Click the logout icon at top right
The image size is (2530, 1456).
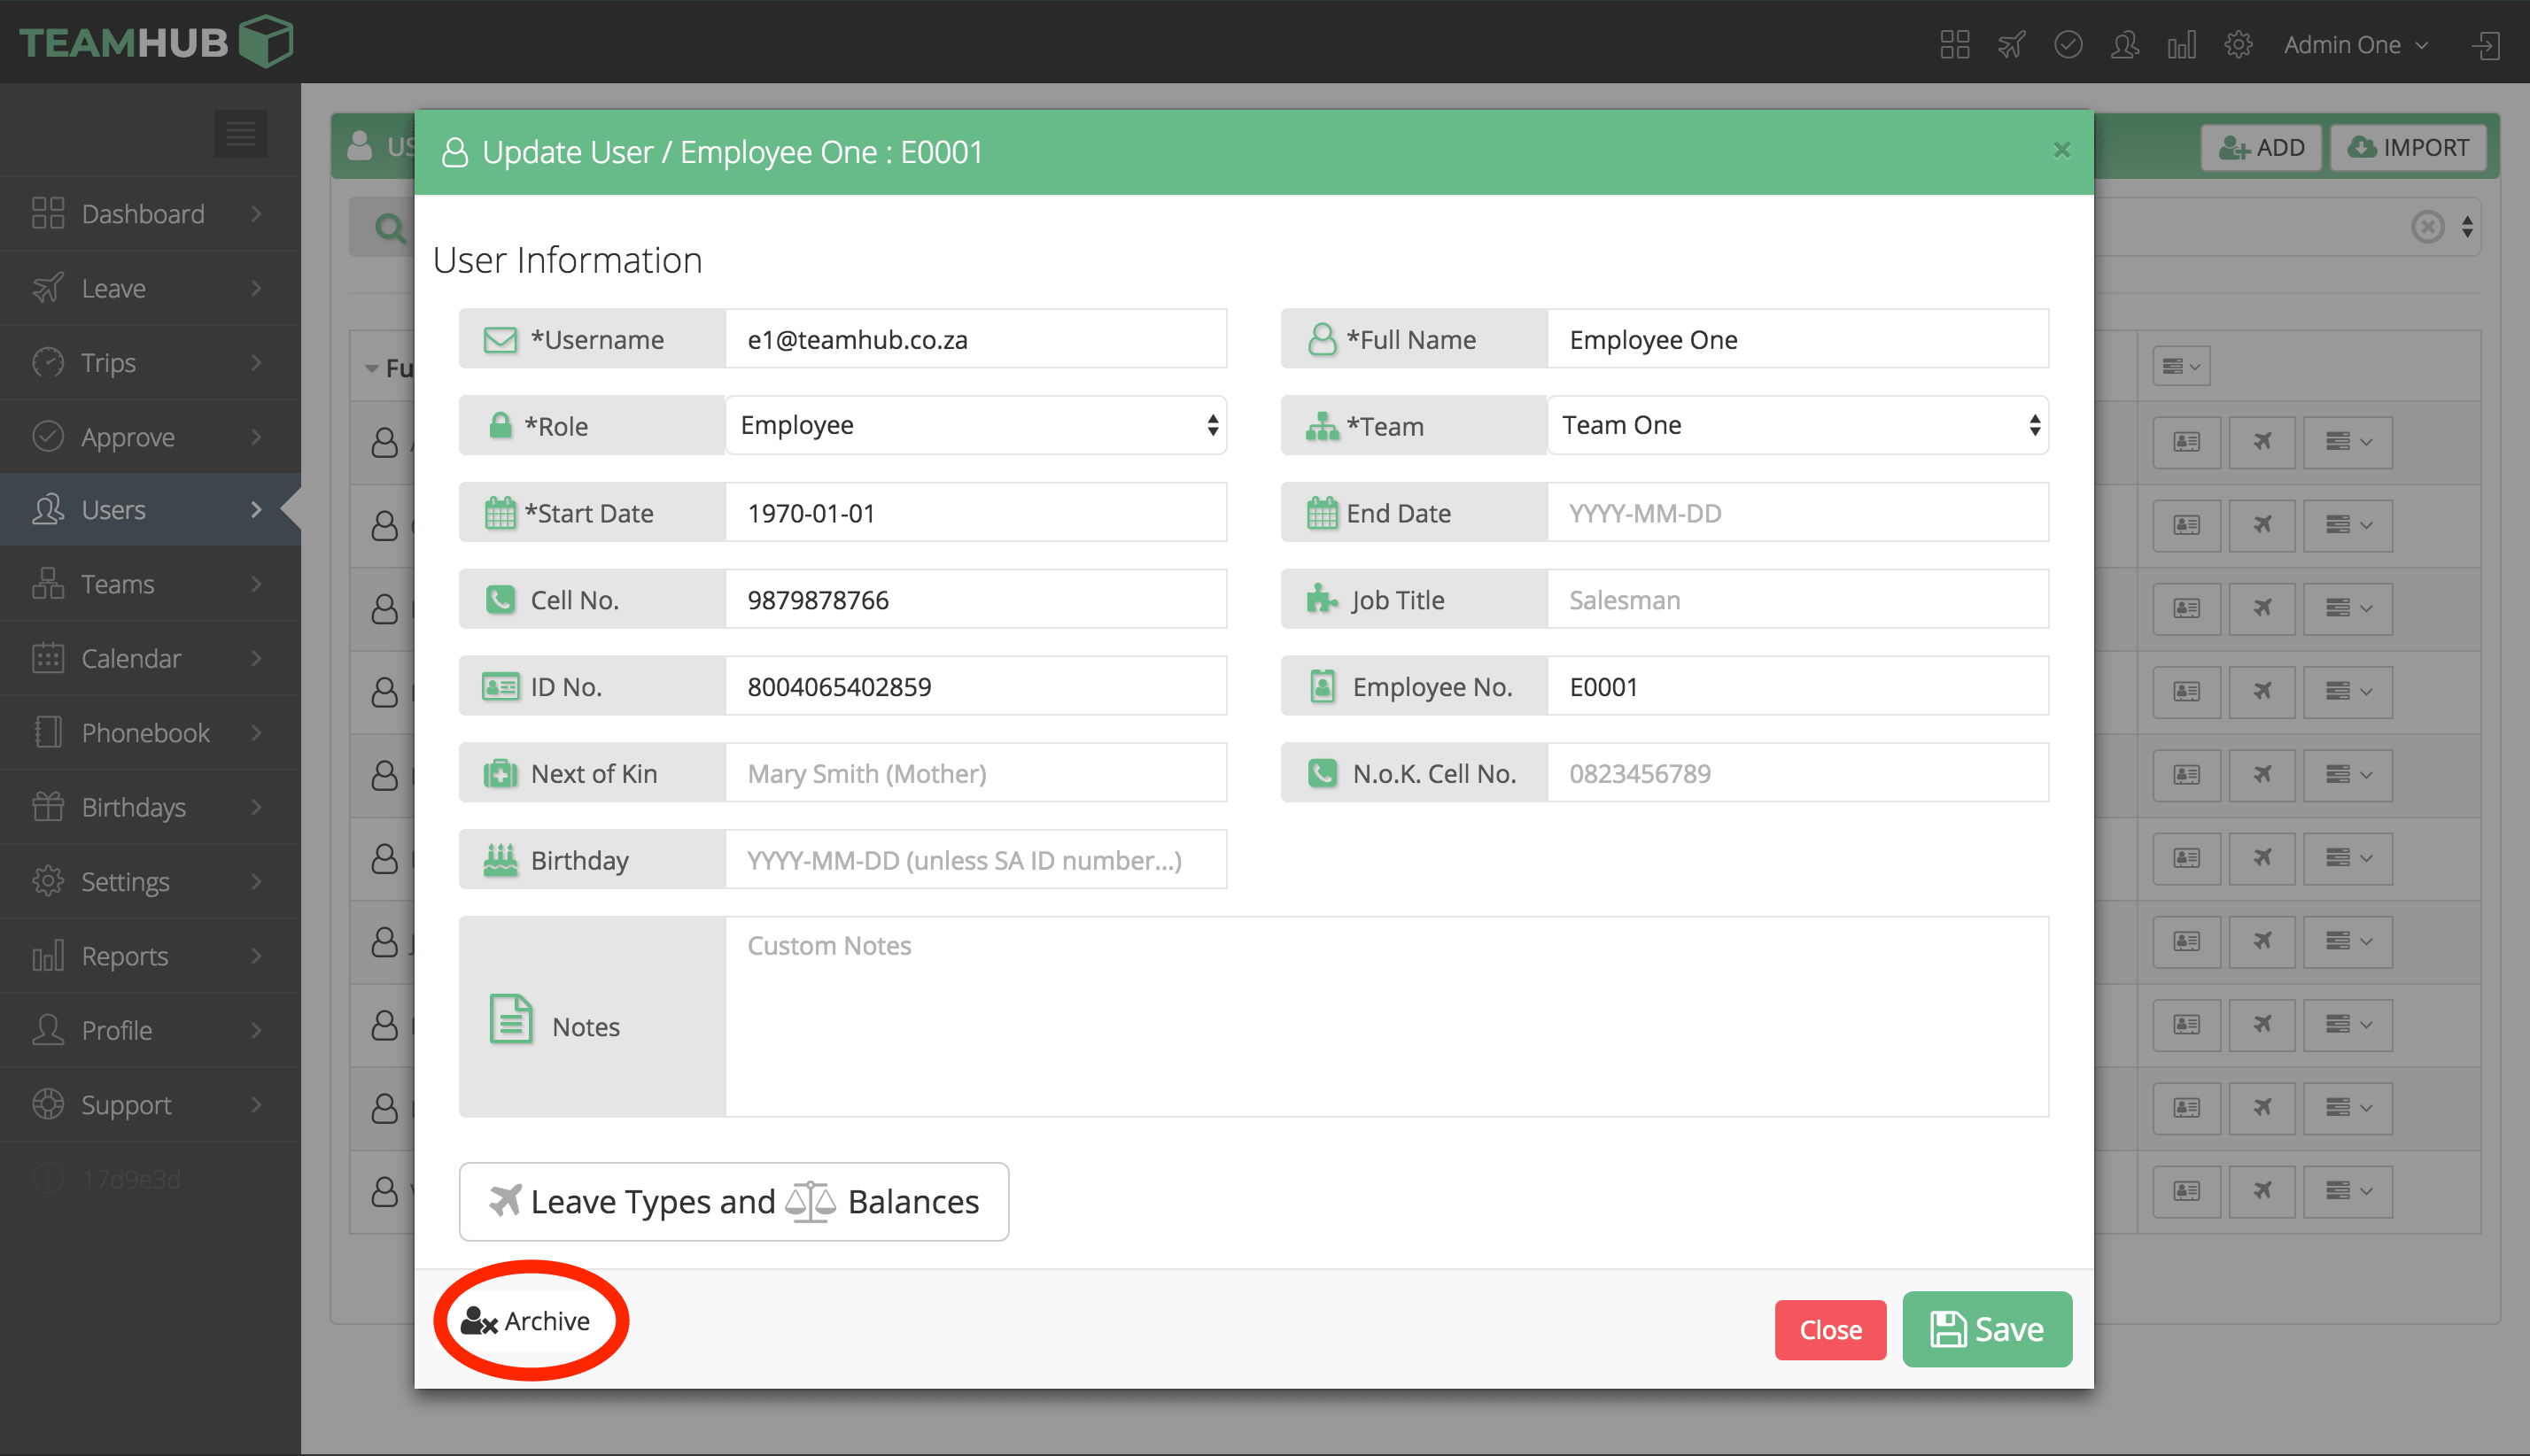coord(2486,45)
